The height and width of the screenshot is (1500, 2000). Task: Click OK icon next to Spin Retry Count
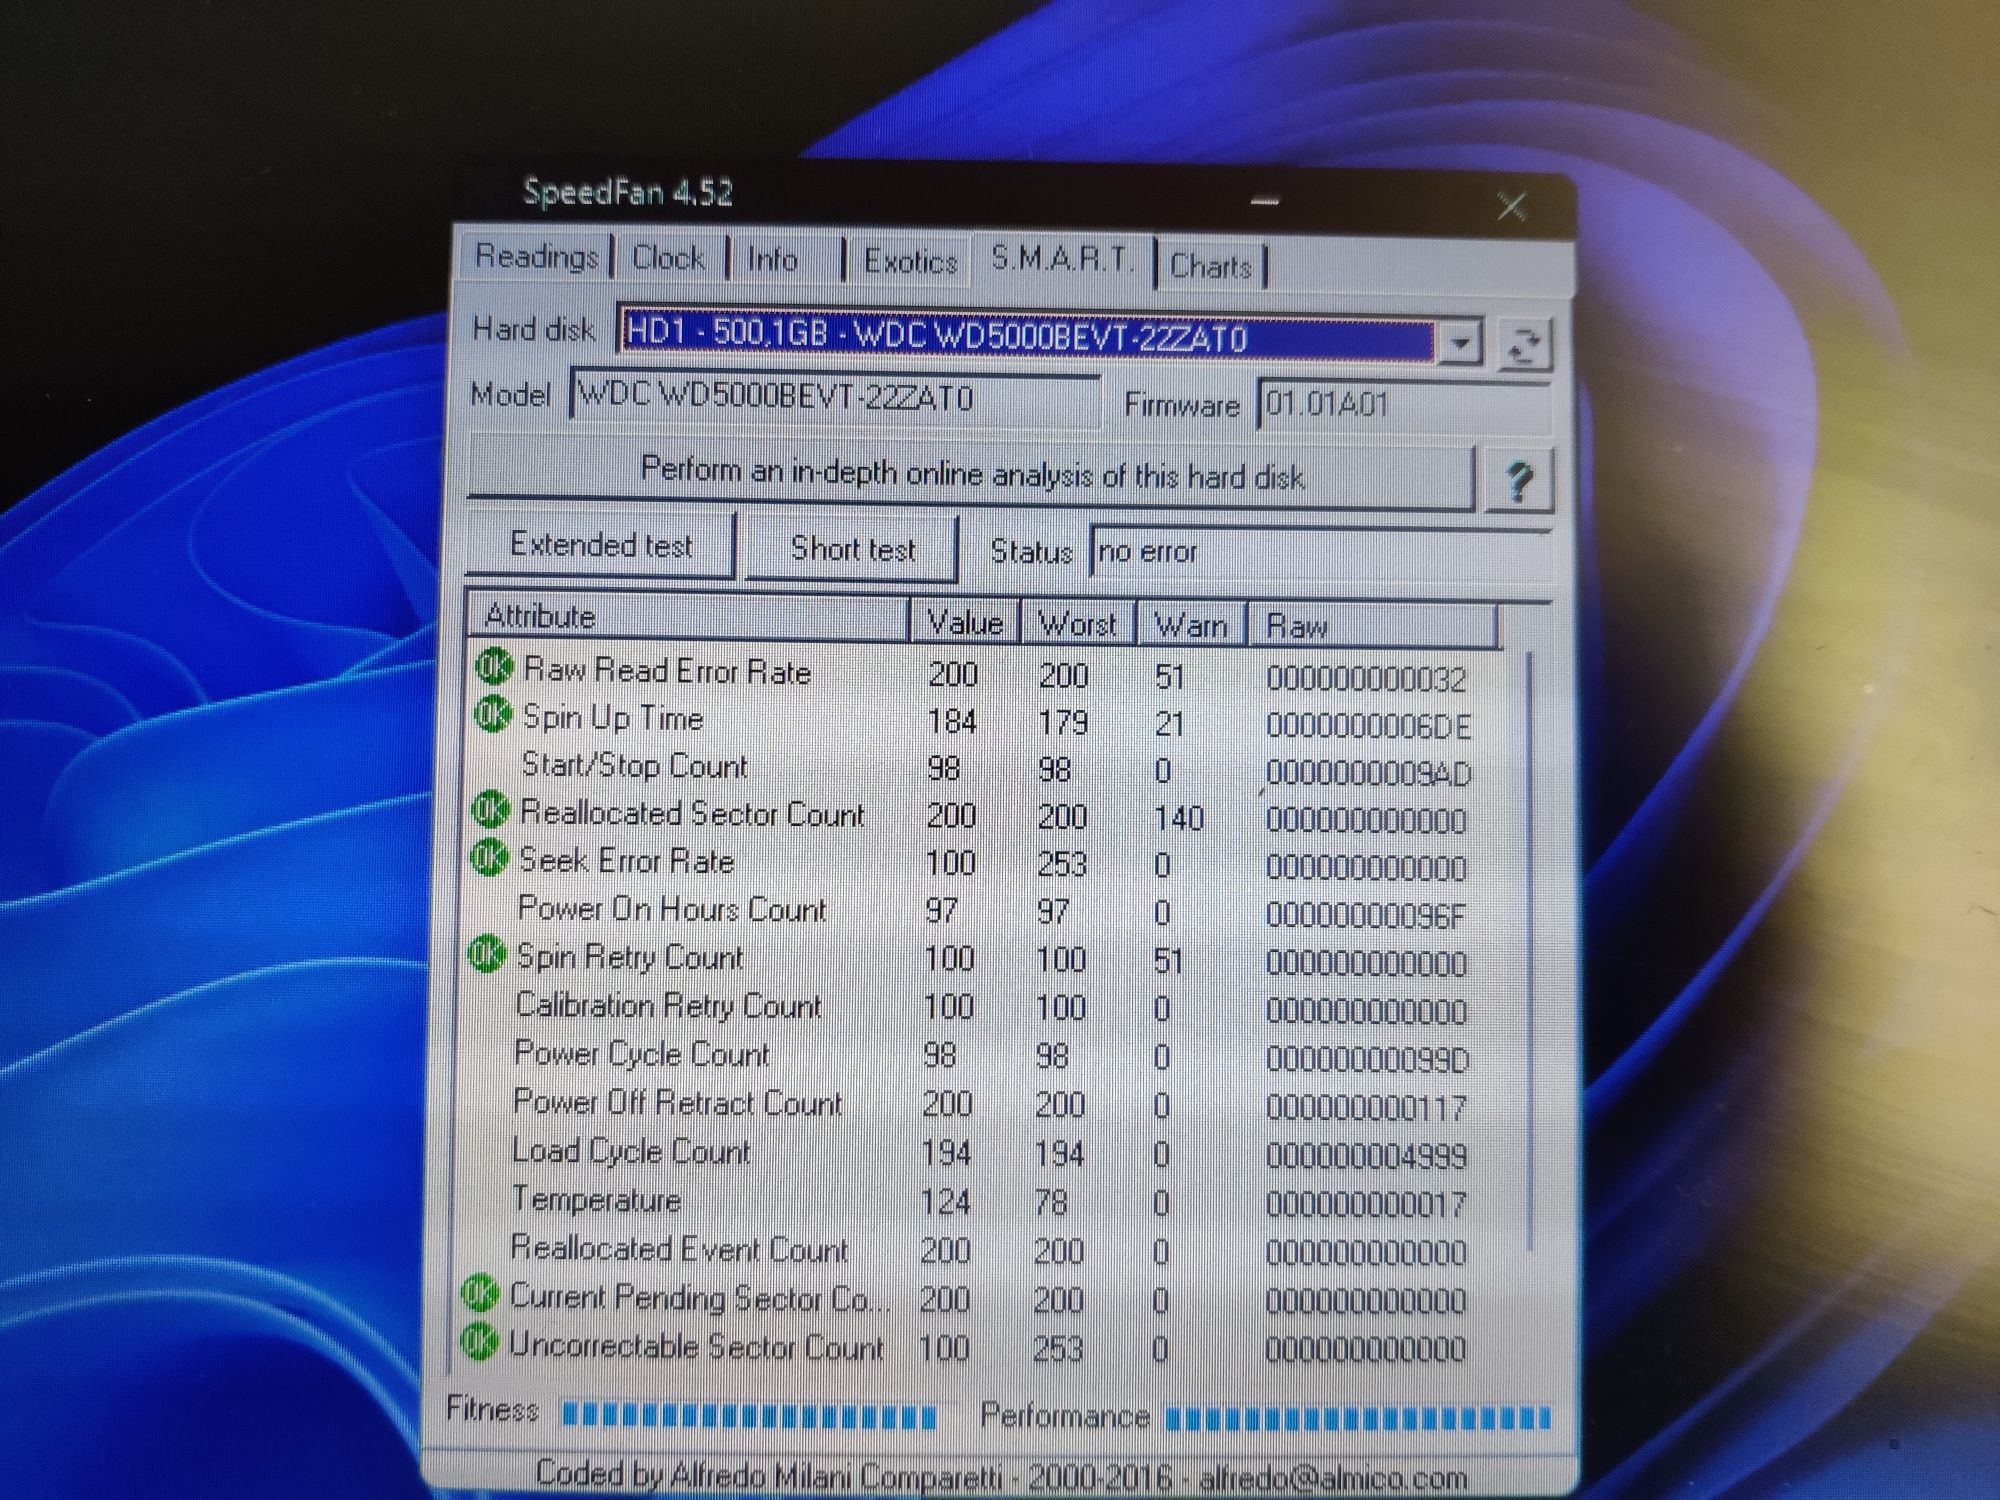click(x=485, y=955)
